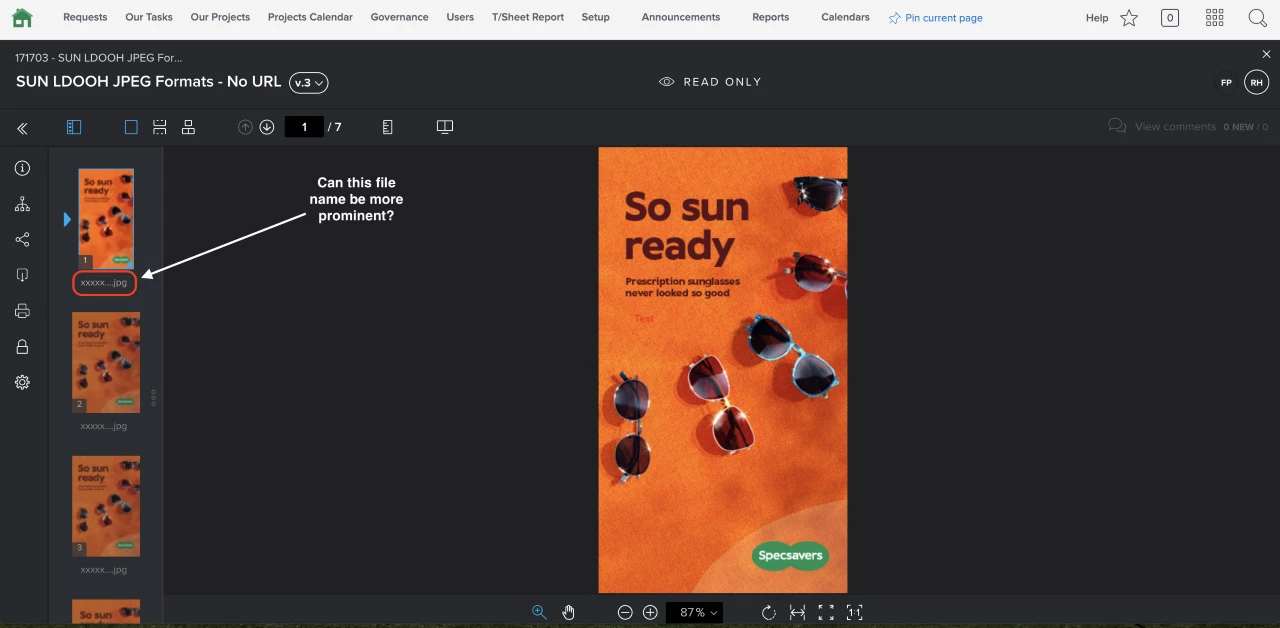Select the hand pan tool
Image resolution: width=1280 pixels, height=628 pixels.
pos(568,612)
